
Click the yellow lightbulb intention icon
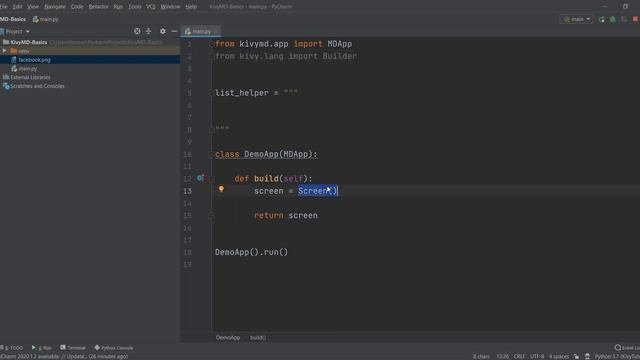[x=221, y=189]
